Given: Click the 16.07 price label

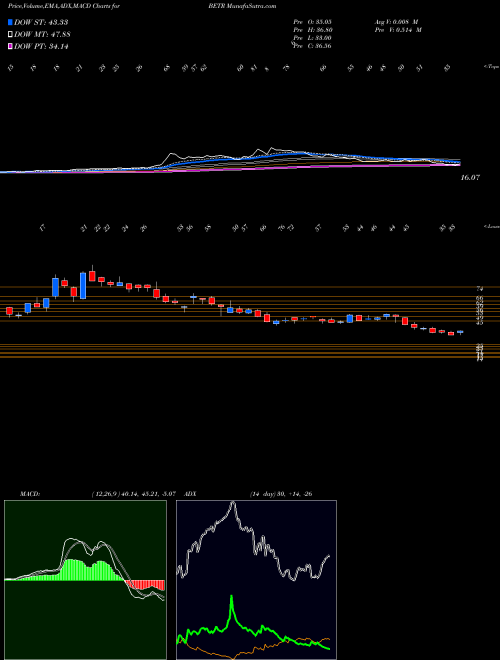Looking at the screenshot, I should (470, 178).
